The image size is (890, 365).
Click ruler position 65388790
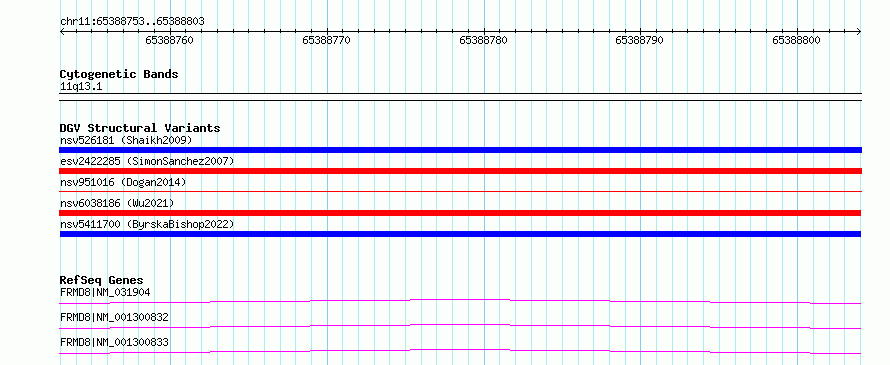coord(640,40)
